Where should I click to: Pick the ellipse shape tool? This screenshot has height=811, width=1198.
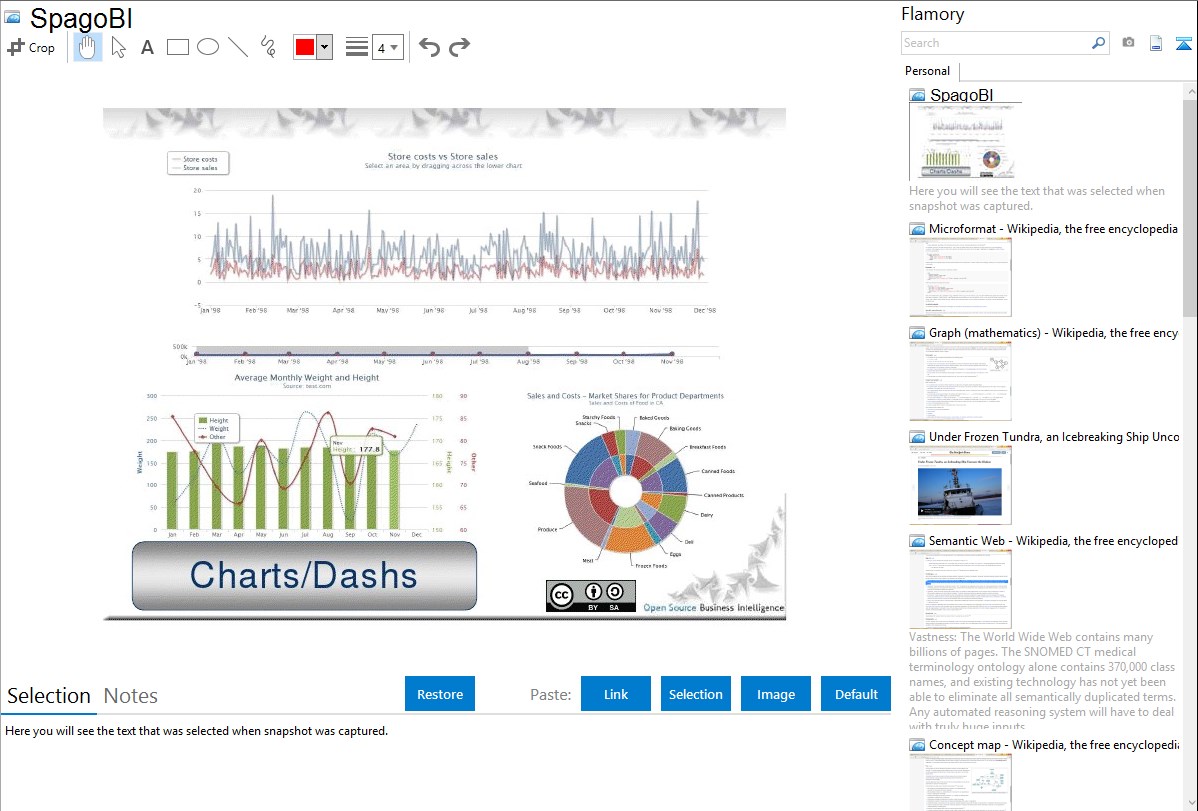(x=208, y=47)
